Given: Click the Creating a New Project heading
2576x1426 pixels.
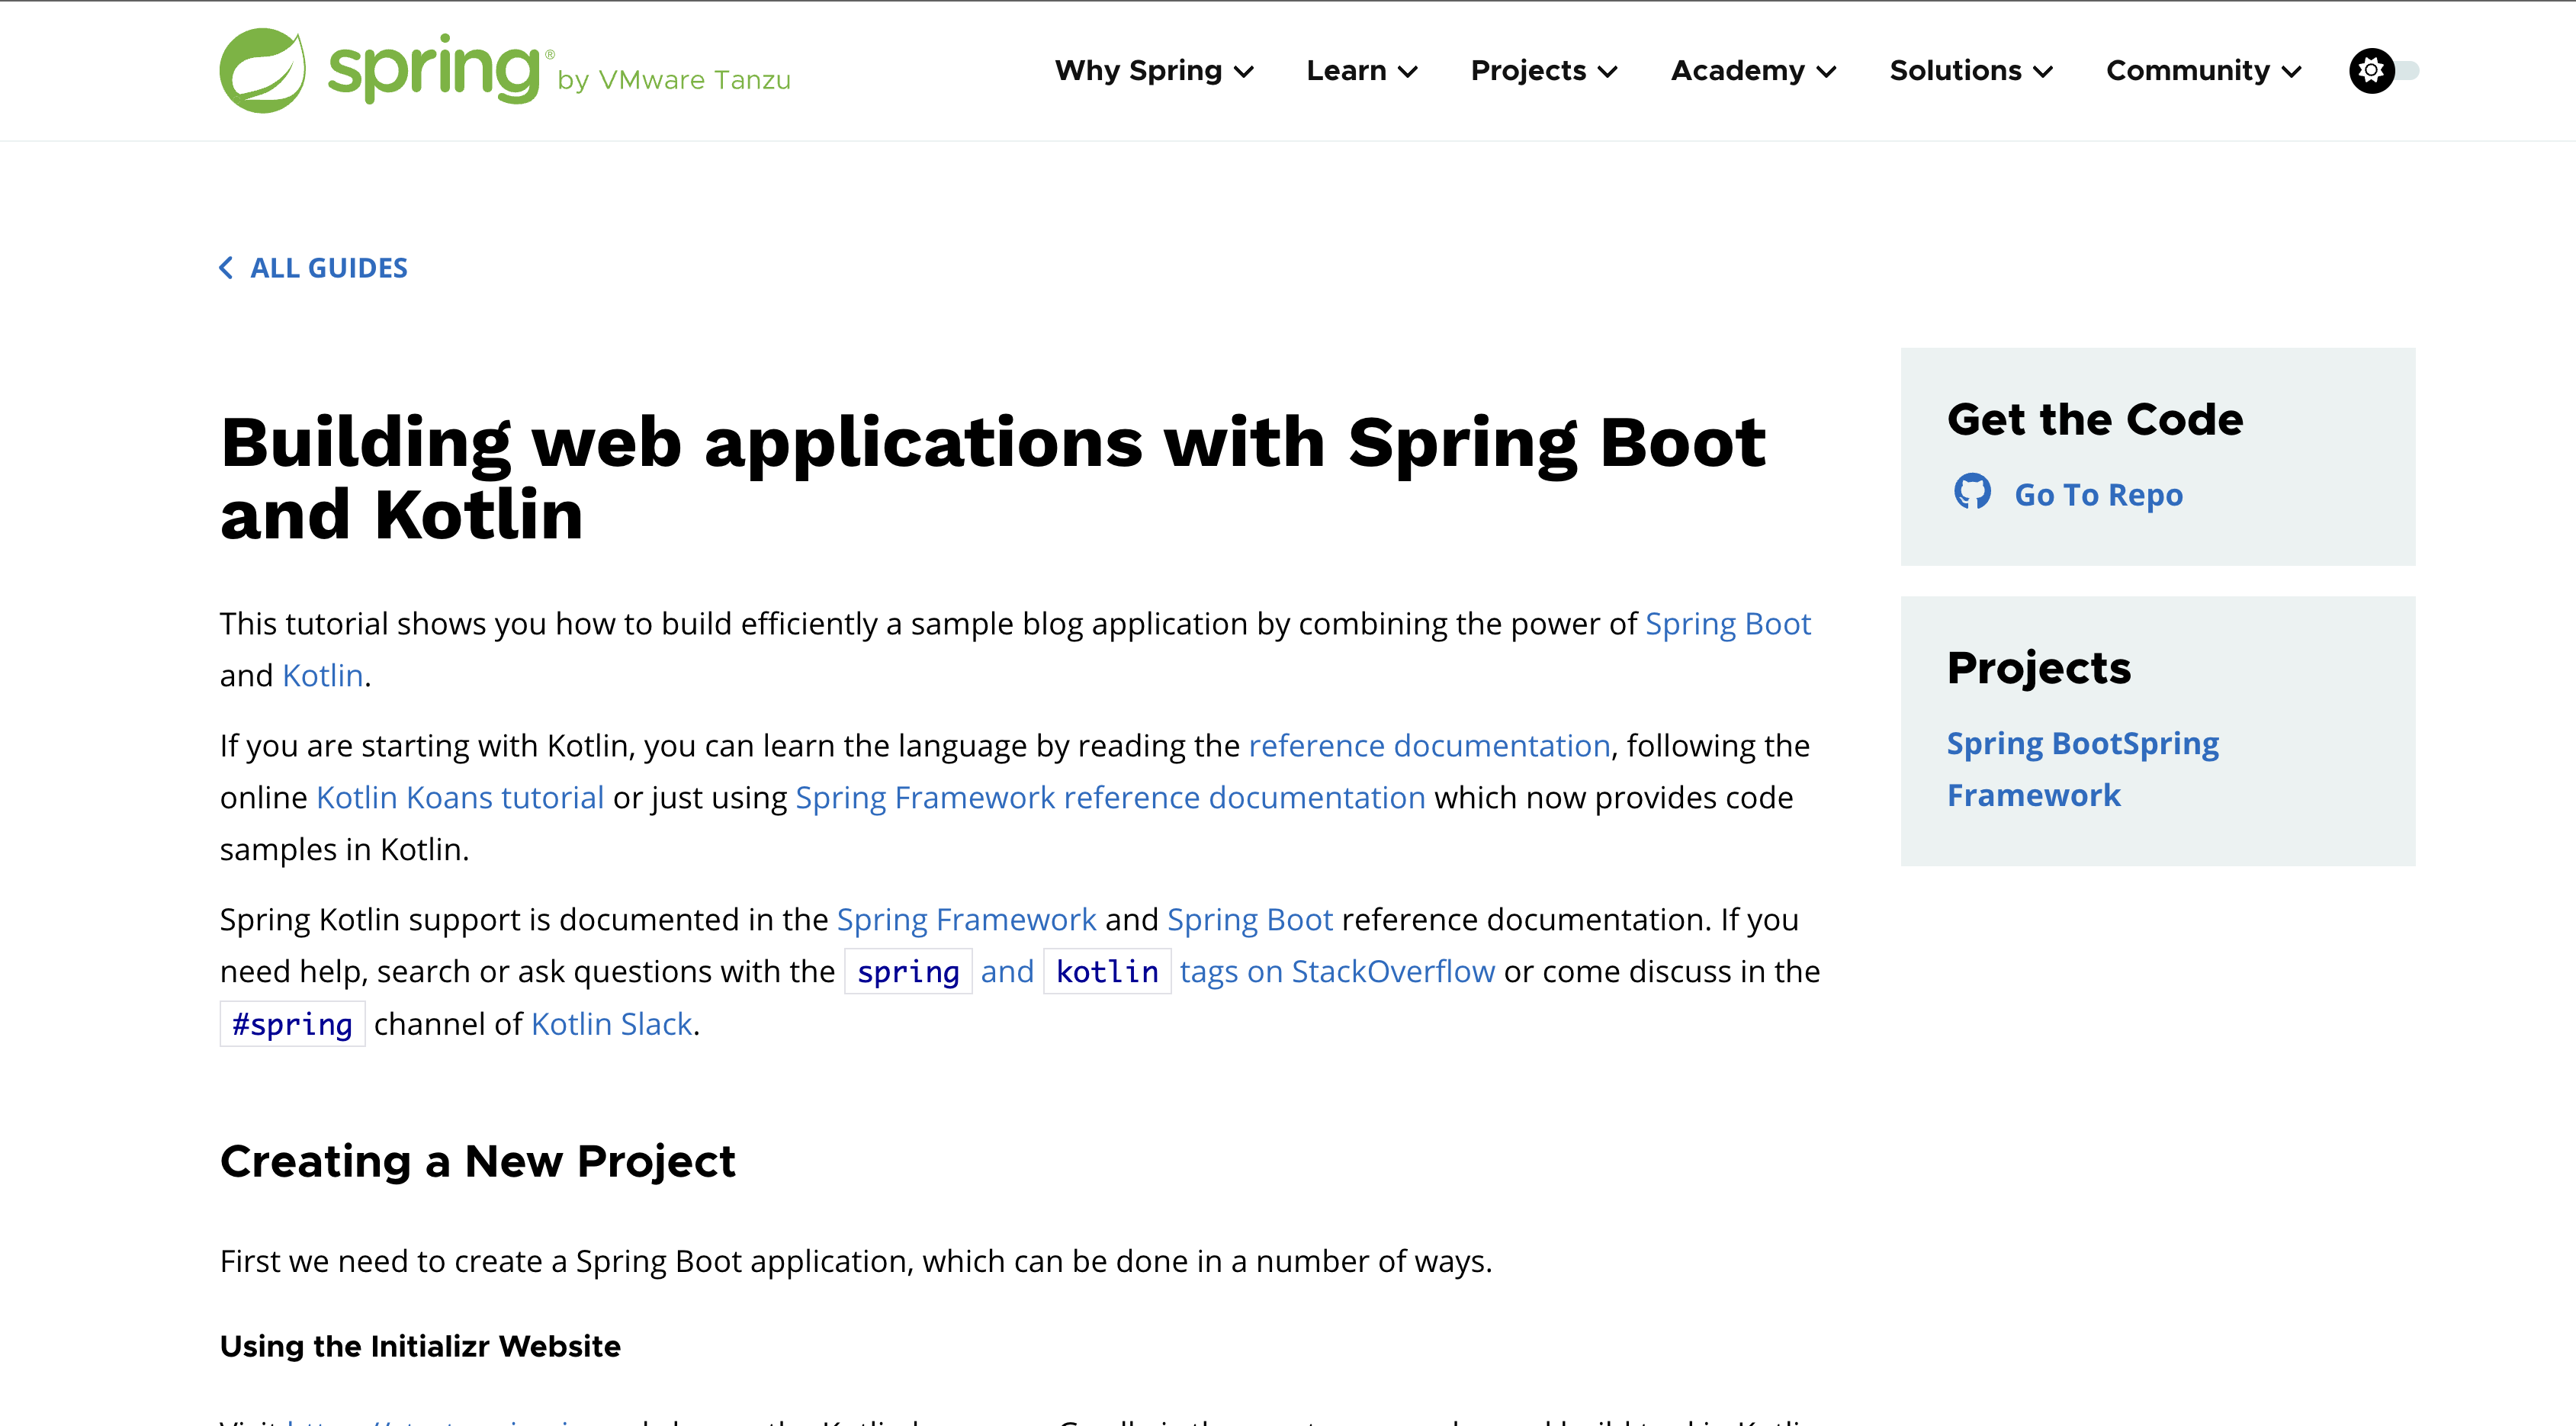Looking at the screenshot, I should (477, 1161).
